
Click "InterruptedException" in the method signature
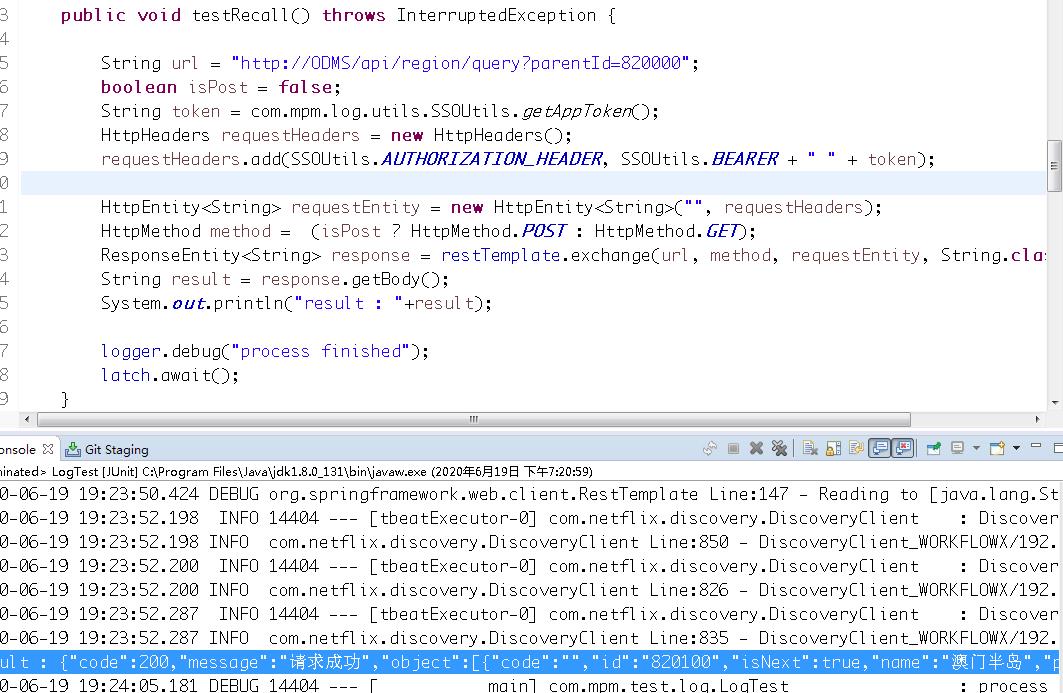pyautogui.click(x=496, y=15)
